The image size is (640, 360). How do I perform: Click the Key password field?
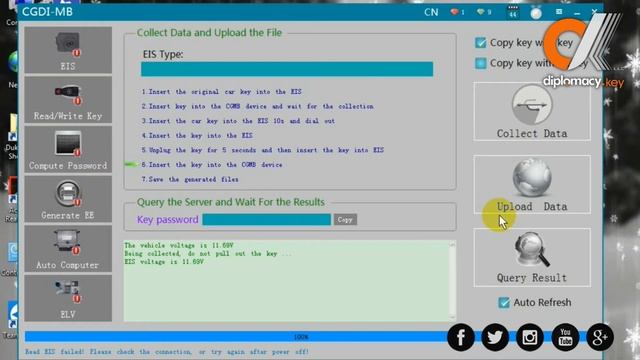267,220
